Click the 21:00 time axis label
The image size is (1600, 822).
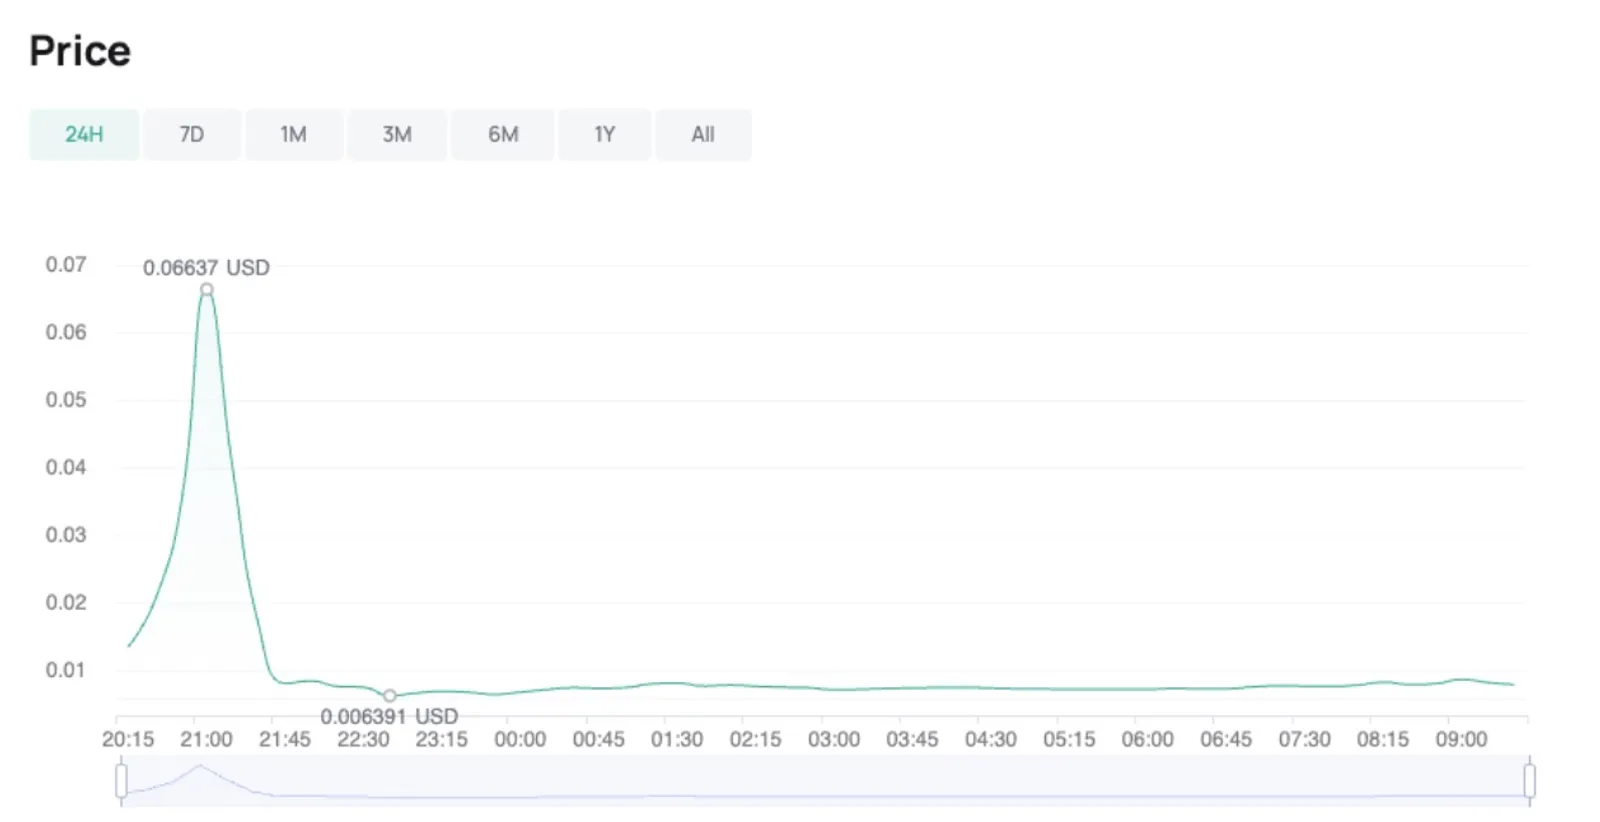pyautogui.click(x=206, y=740)
